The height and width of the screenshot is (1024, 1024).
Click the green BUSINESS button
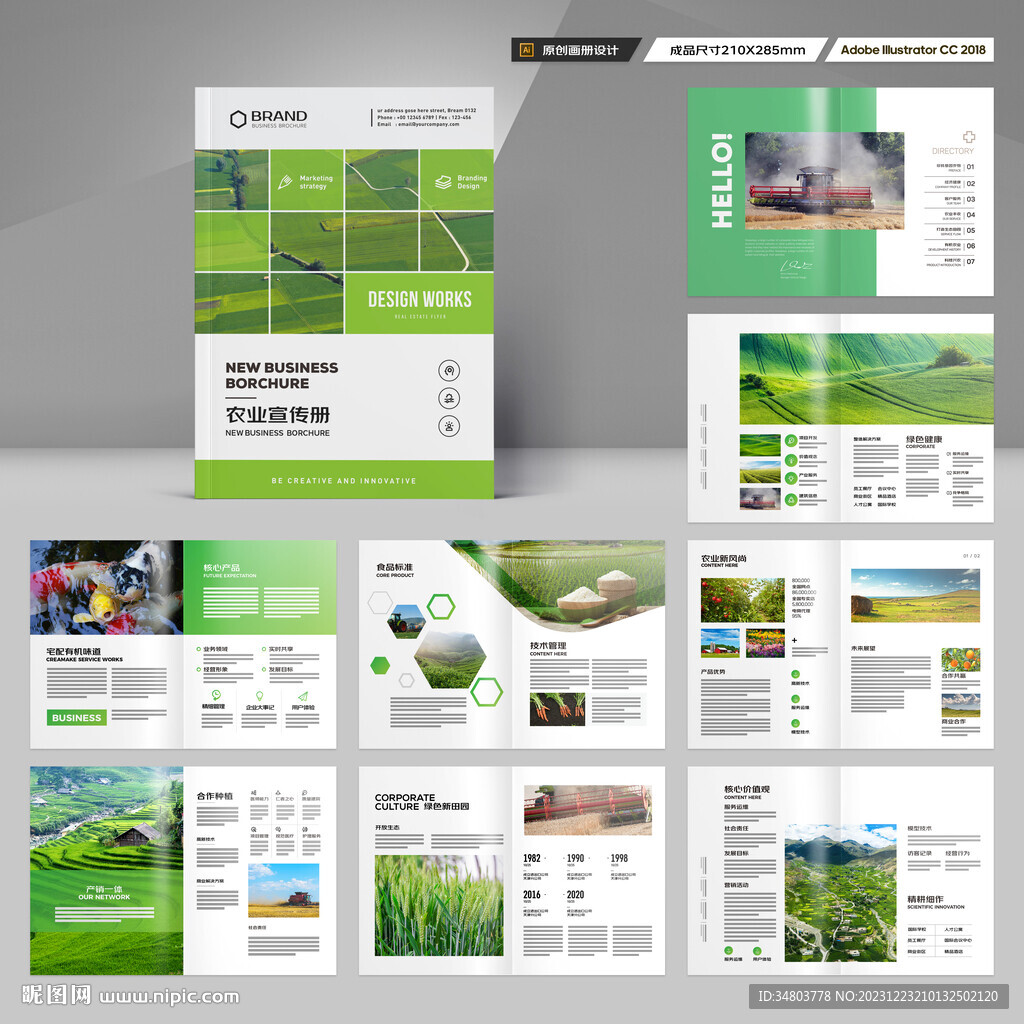(76, 717)
